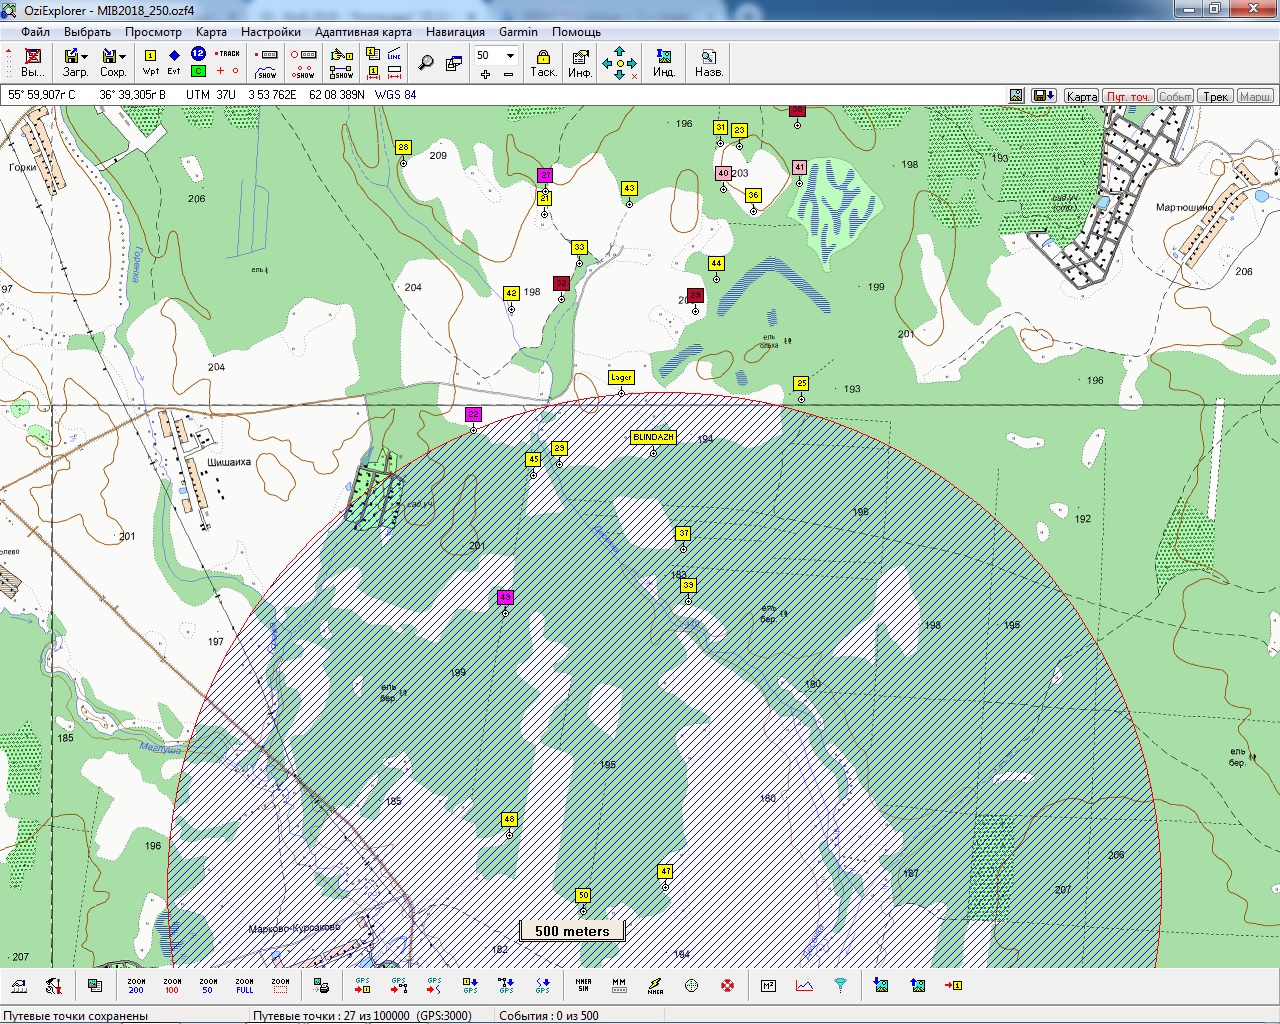1280x1024 pixels.
Task: Click the map pan arrows control
Action: click(x=620, y=63)
